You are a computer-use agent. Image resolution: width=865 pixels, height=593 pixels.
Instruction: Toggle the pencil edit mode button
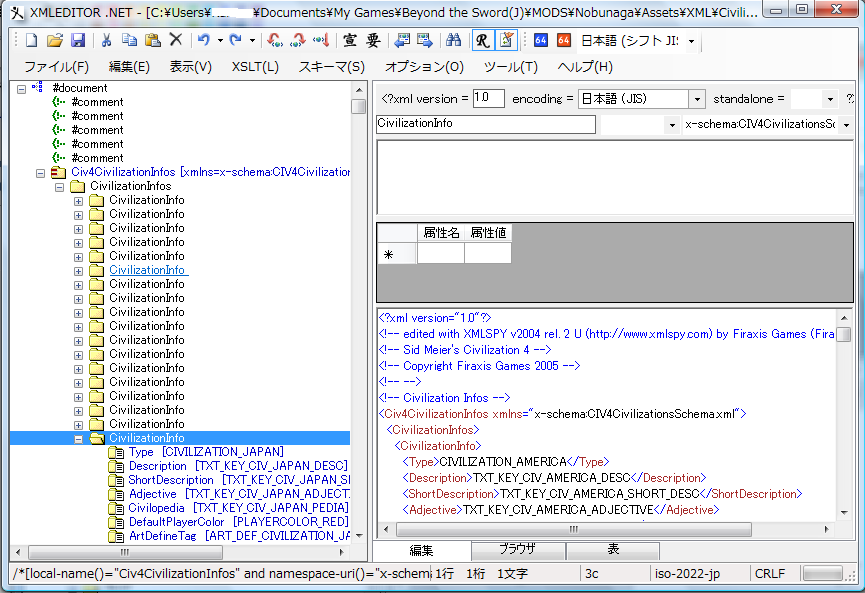click(x=506, y=41)
